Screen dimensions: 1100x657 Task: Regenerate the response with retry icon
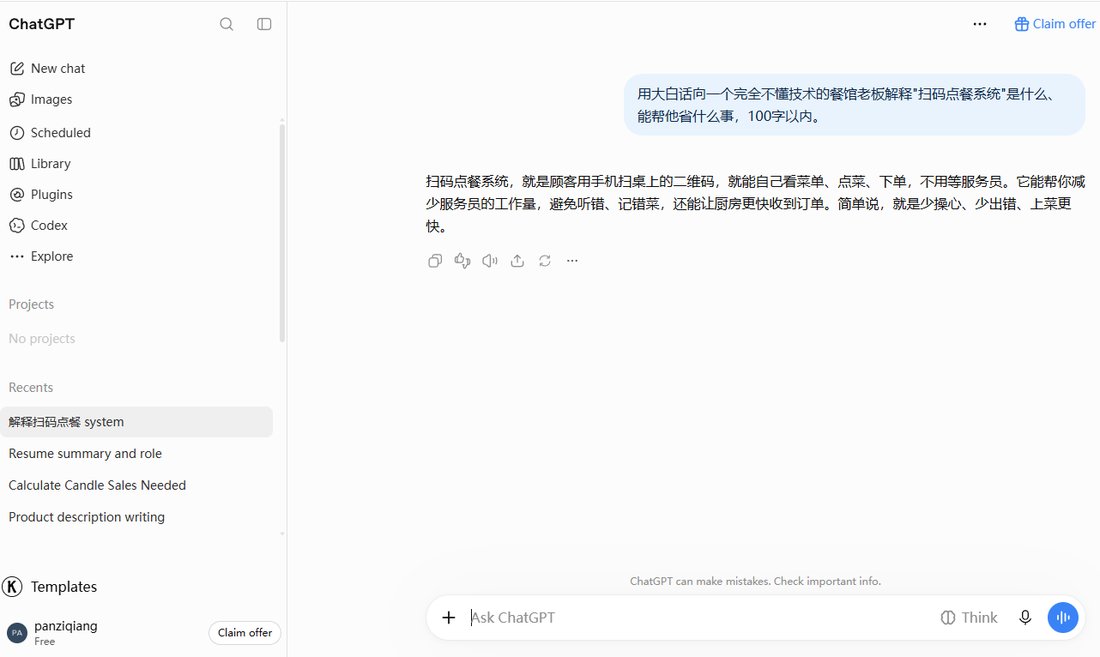544,261
